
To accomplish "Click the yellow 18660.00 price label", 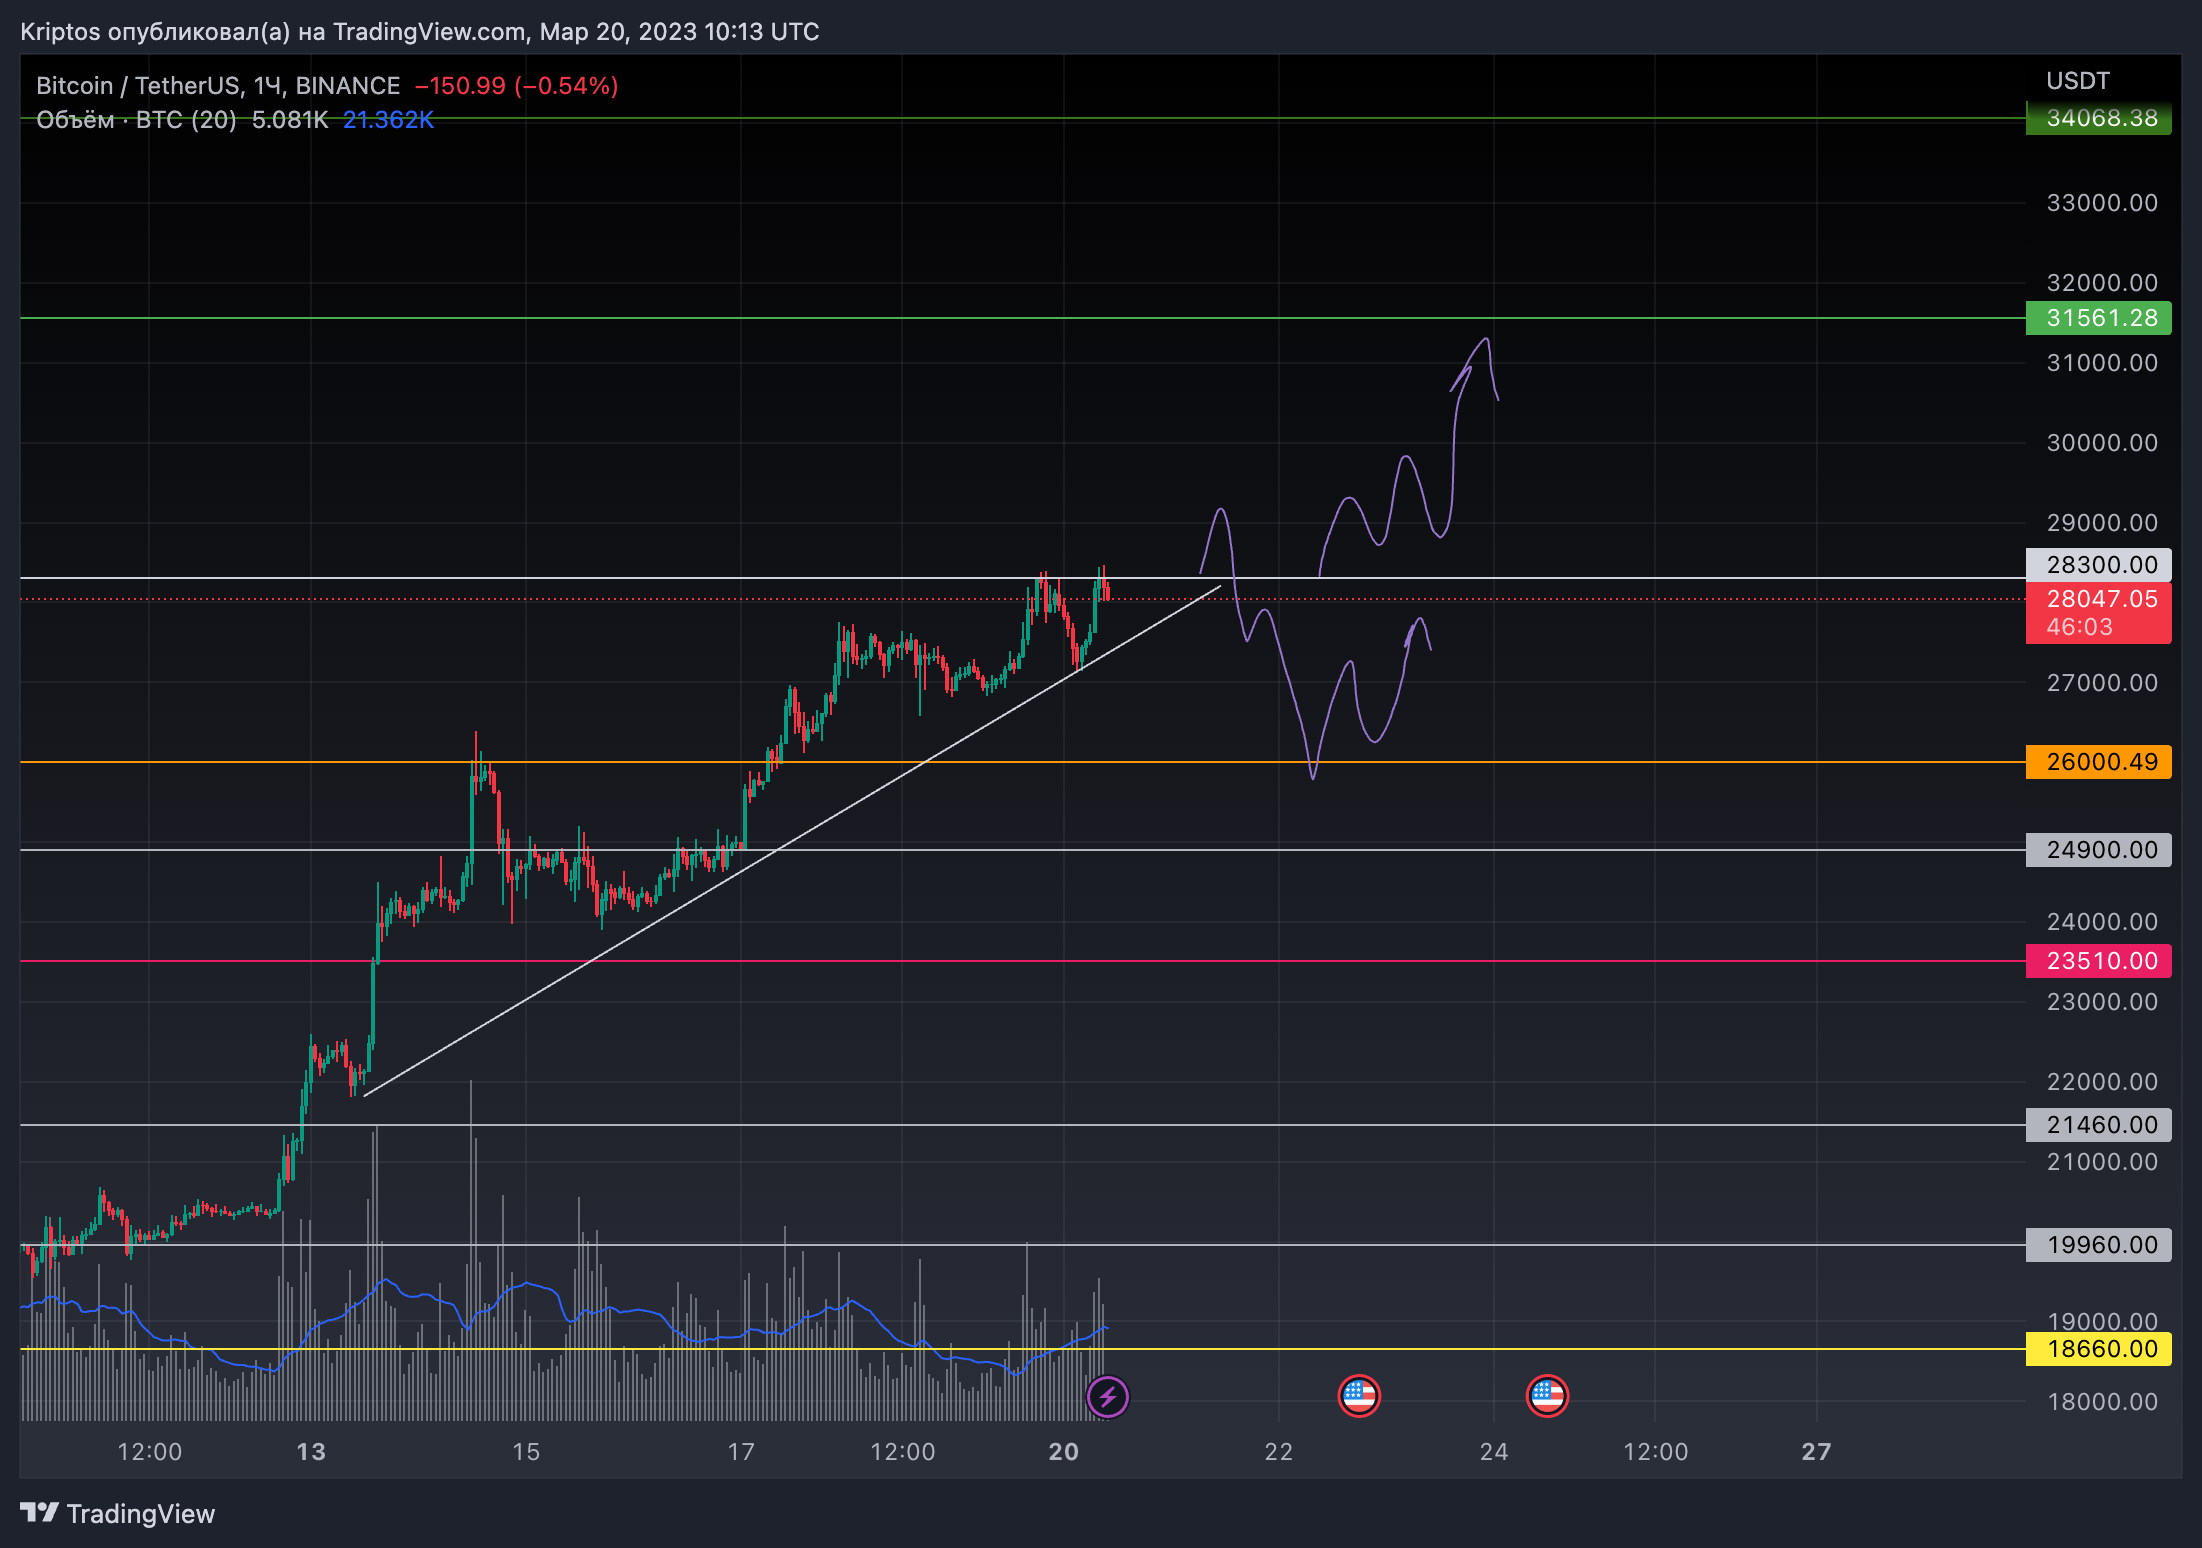I will click(x=2098, y=1349).
